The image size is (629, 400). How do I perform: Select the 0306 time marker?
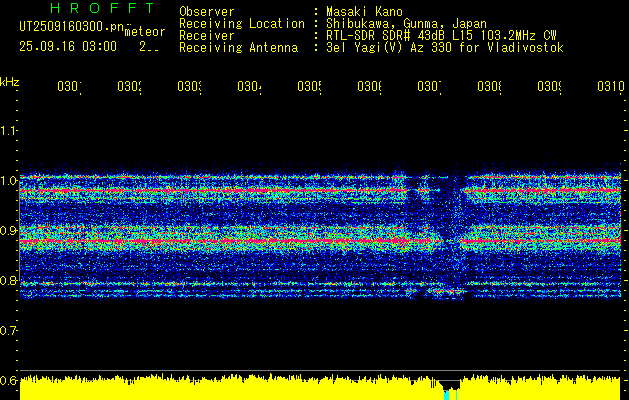(x=369, y=86)
